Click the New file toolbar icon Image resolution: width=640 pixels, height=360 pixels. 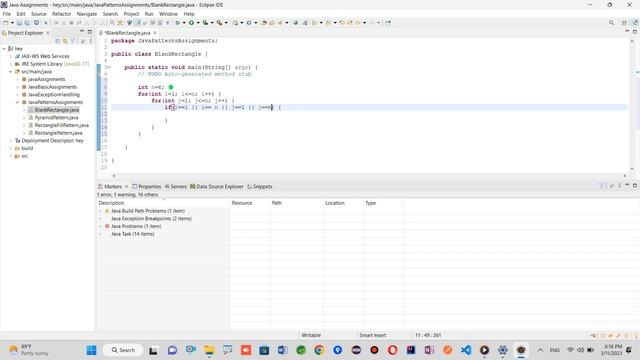point(6,23)
